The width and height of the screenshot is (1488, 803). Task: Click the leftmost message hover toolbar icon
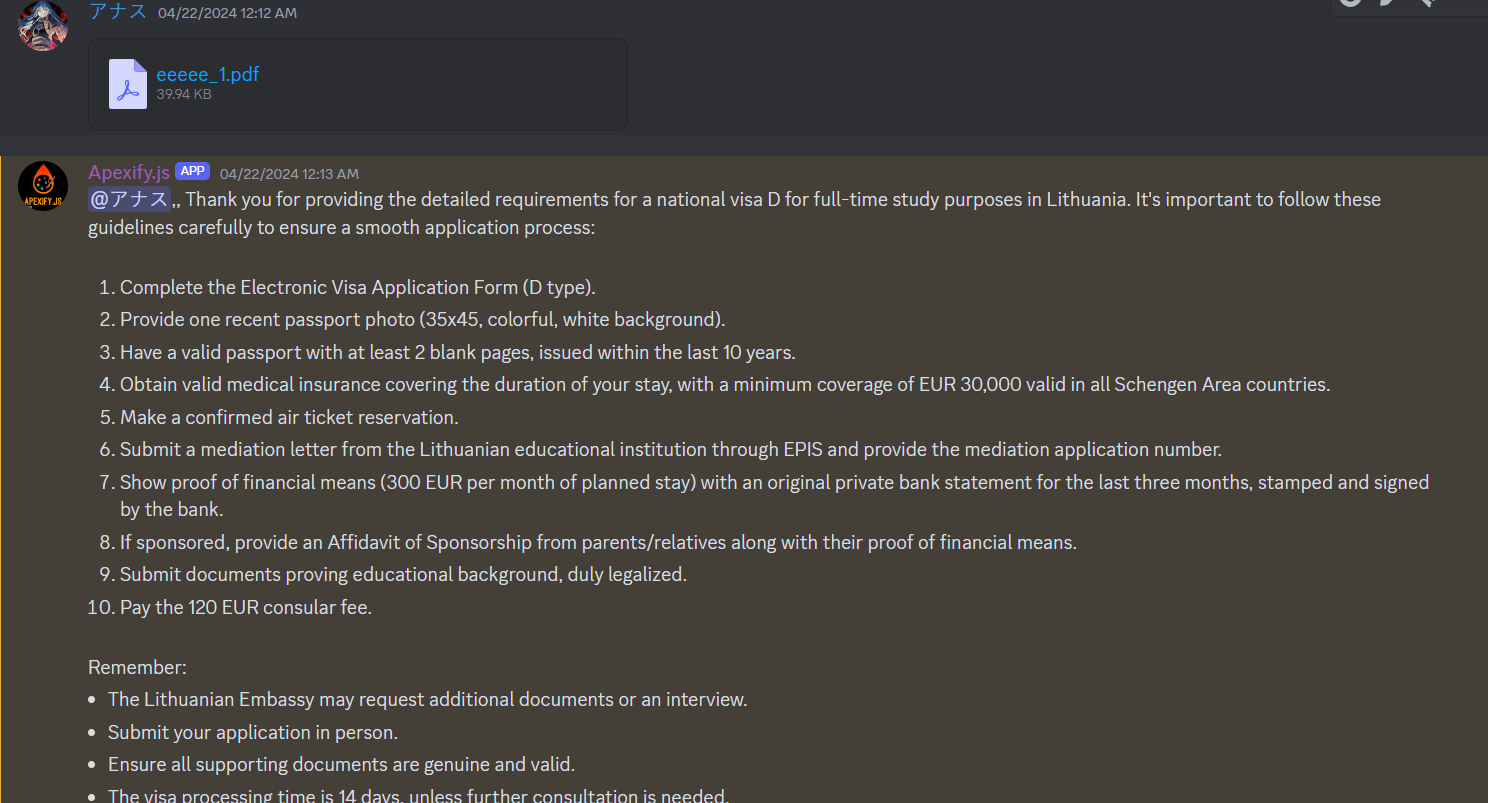click(1351, 3)
